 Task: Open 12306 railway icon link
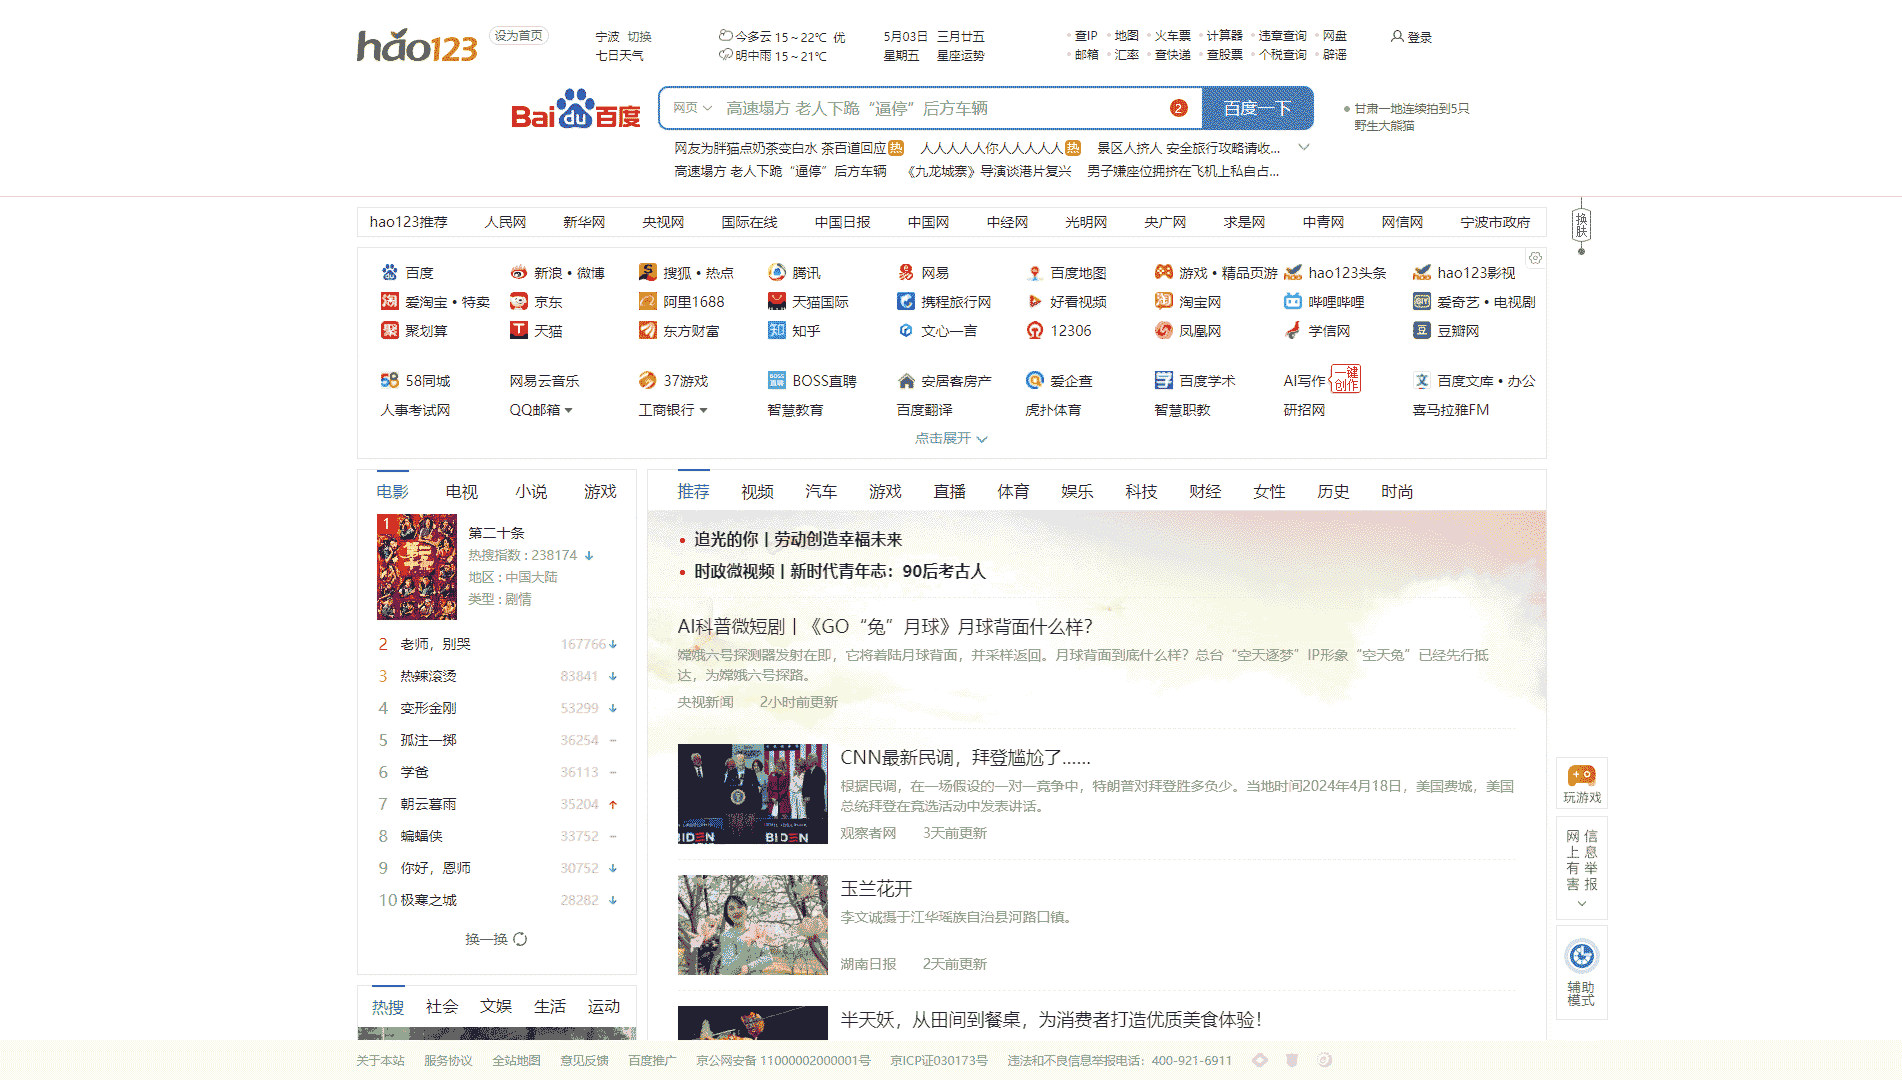pos(1034,330)
